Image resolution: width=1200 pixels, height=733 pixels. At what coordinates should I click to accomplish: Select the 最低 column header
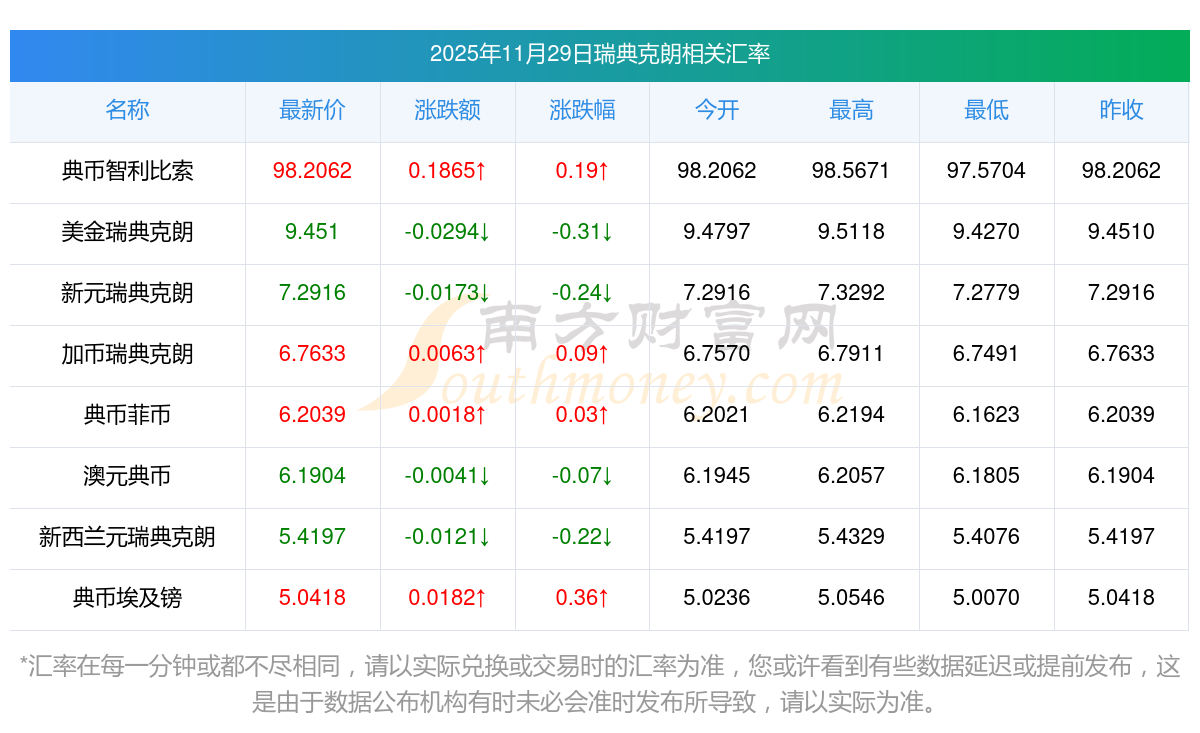click(x=986, y=110)
